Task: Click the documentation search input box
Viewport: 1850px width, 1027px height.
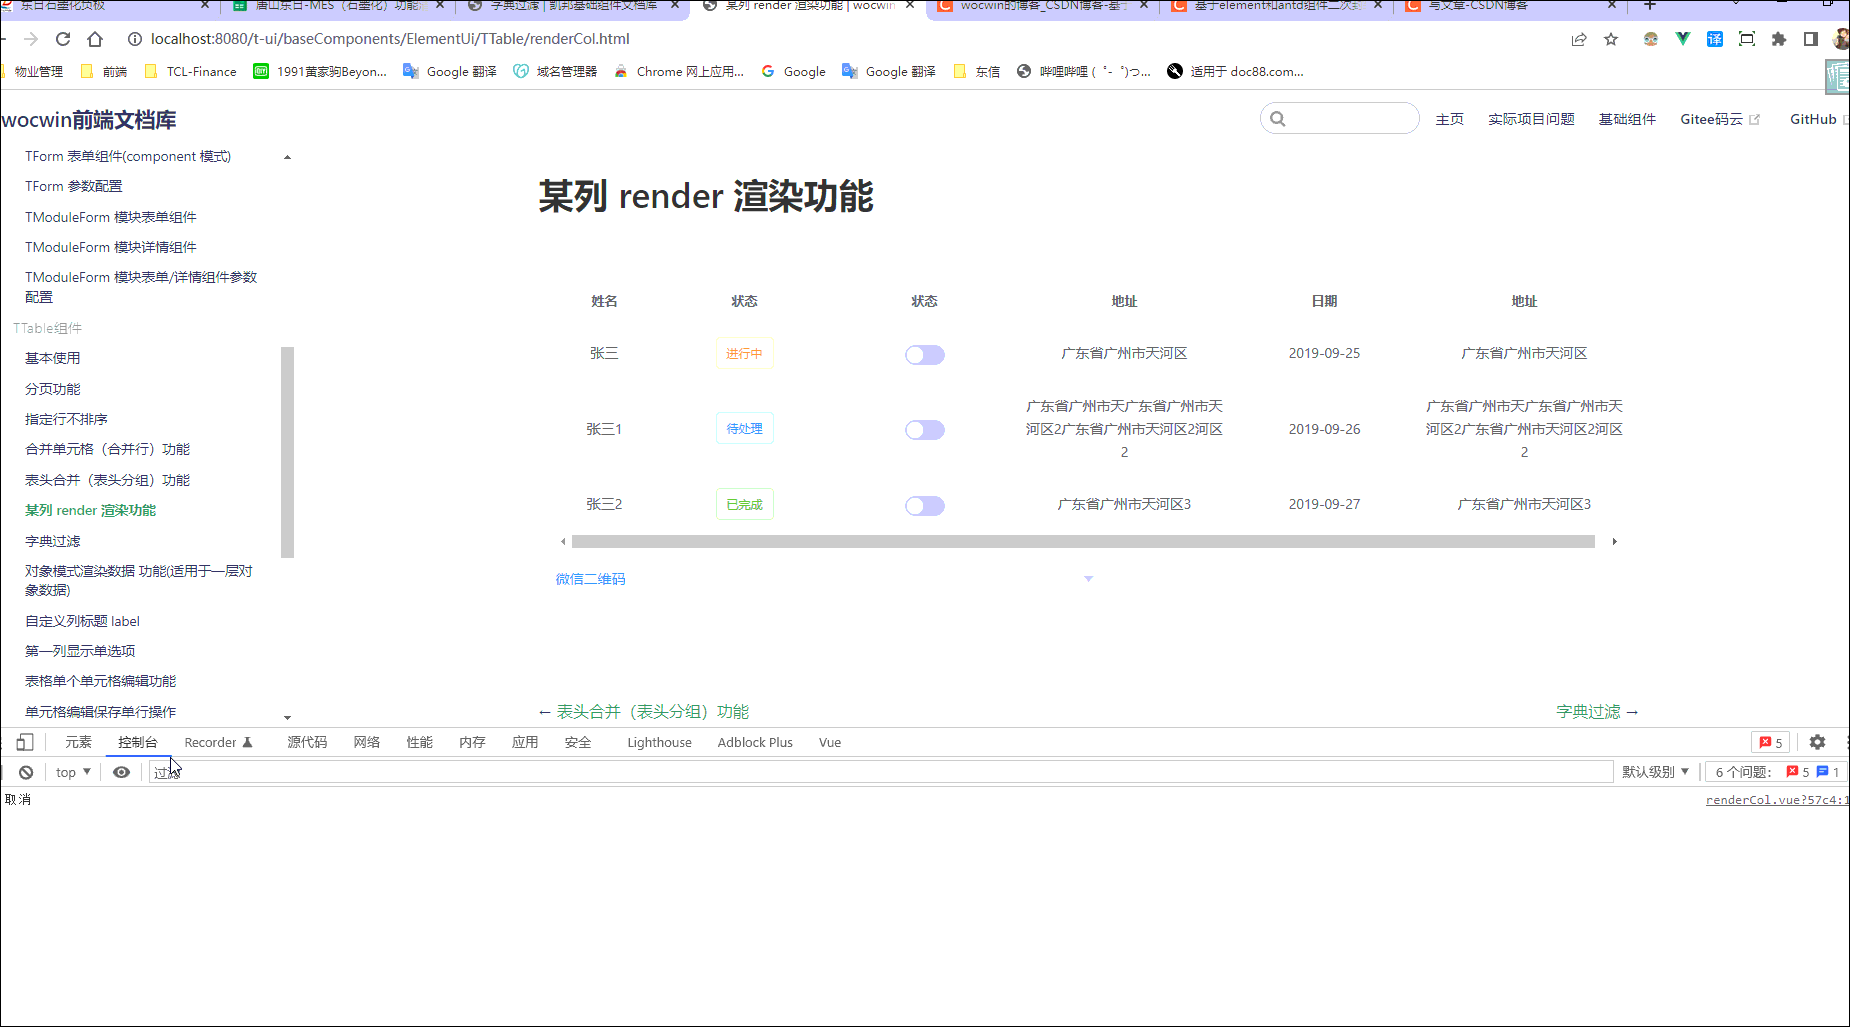Action: point(1340,118)
